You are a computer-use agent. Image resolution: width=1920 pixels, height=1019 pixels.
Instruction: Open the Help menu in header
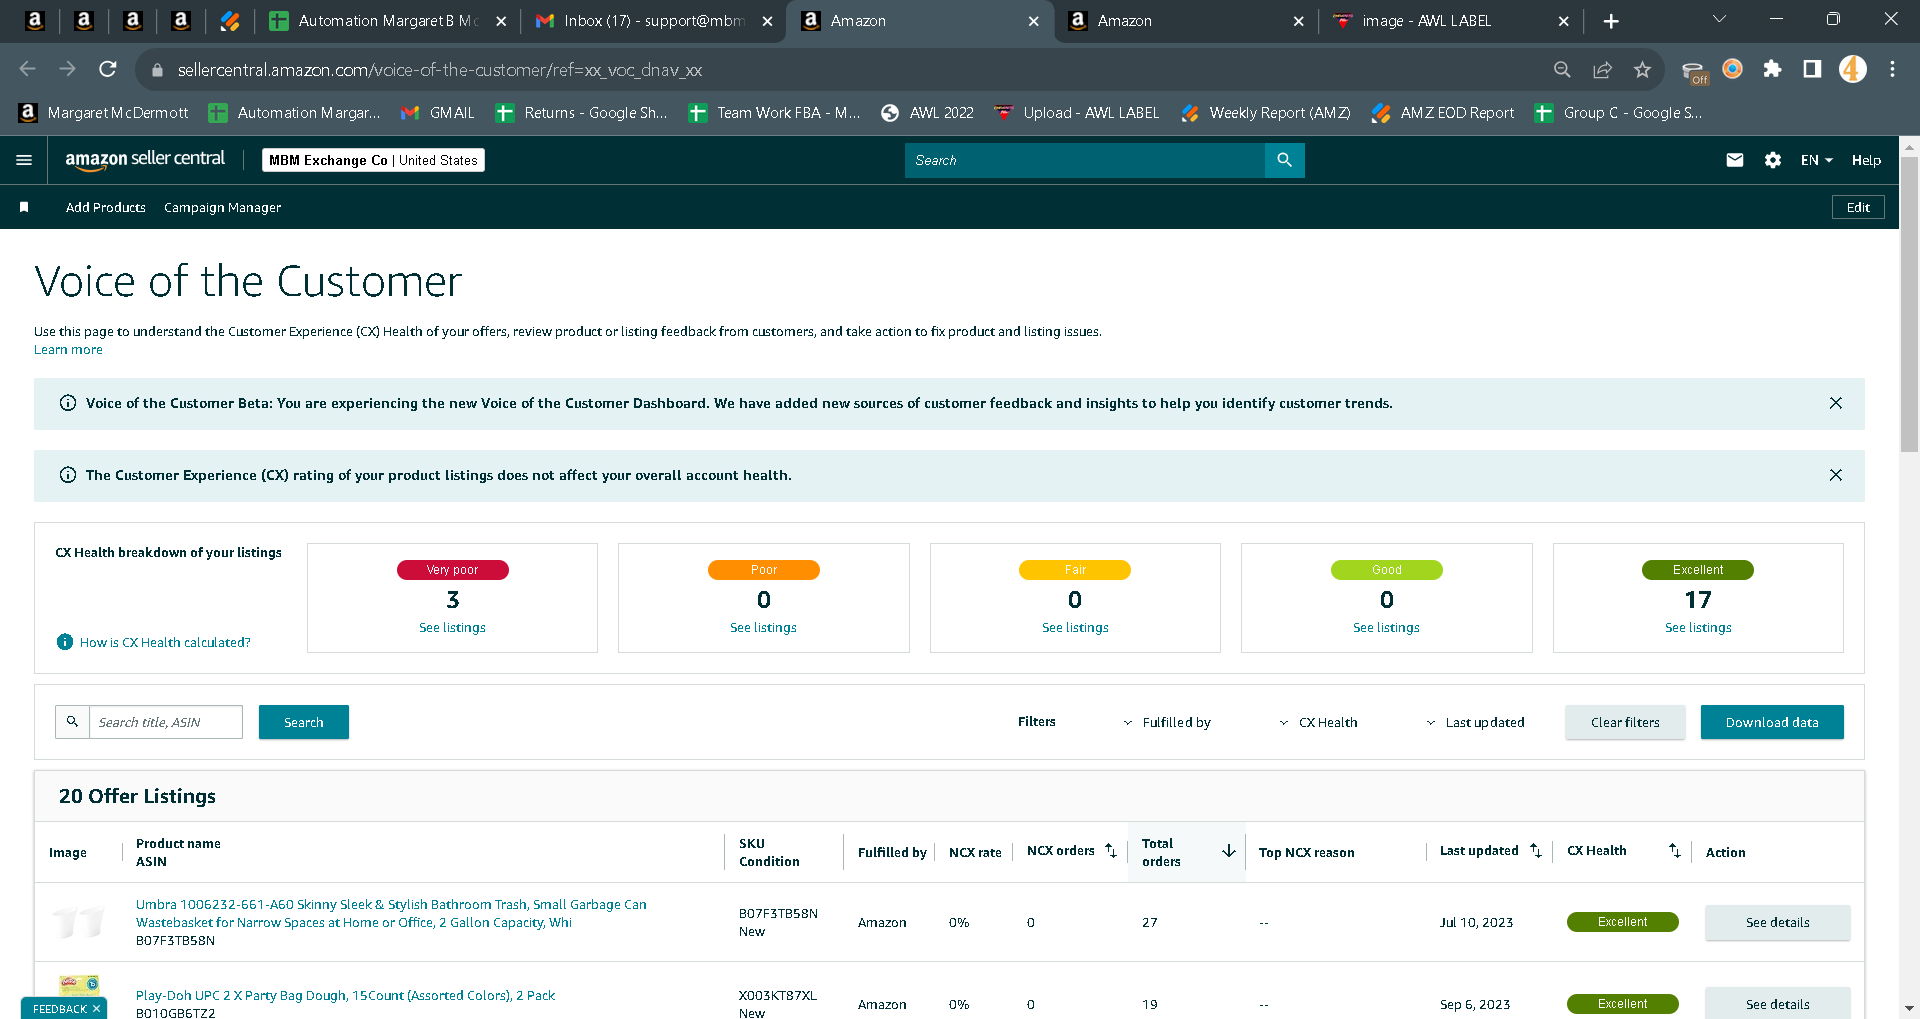coord(1866,160)
